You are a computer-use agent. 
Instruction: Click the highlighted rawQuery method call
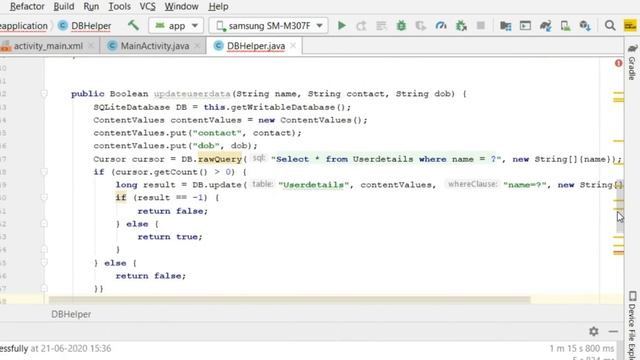click(220, 159)
